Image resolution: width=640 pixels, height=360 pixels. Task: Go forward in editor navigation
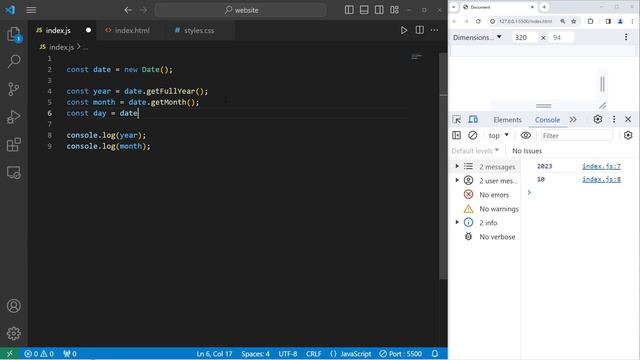click(143, 10)
